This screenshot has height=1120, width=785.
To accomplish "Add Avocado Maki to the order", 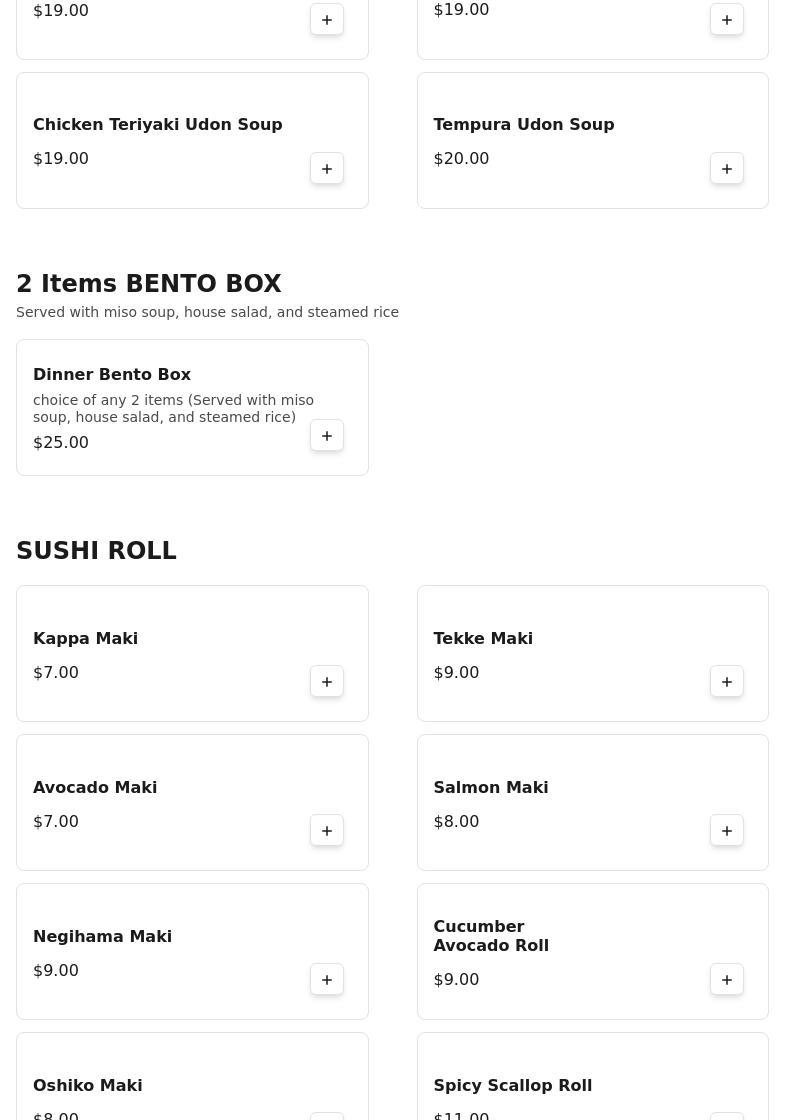I will click(327, 830).
